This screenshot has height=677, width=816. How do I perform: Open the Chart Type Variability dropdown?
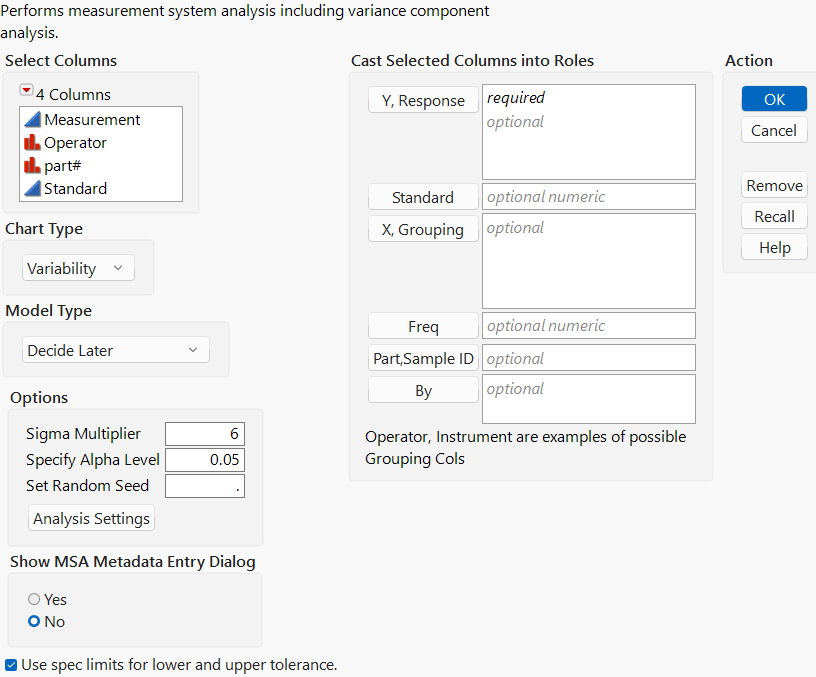pyautogui.click(x=78, y=268)
